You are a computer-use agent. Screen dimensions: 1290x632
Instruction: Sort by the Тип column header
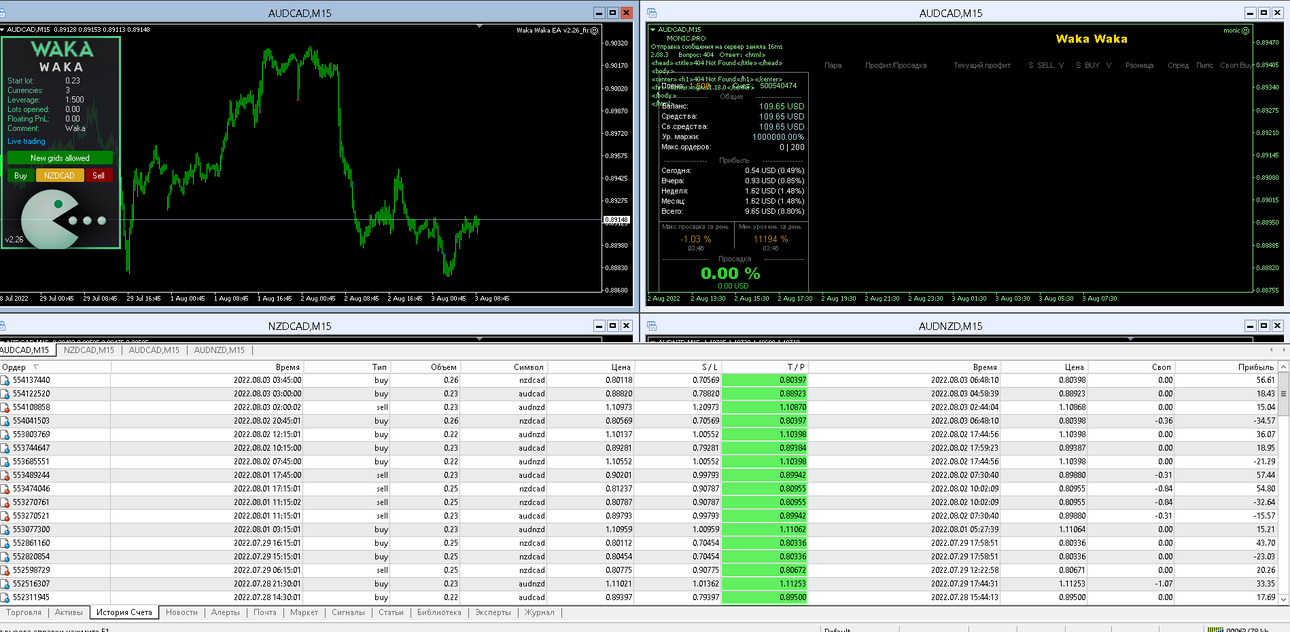click(349, 367)
